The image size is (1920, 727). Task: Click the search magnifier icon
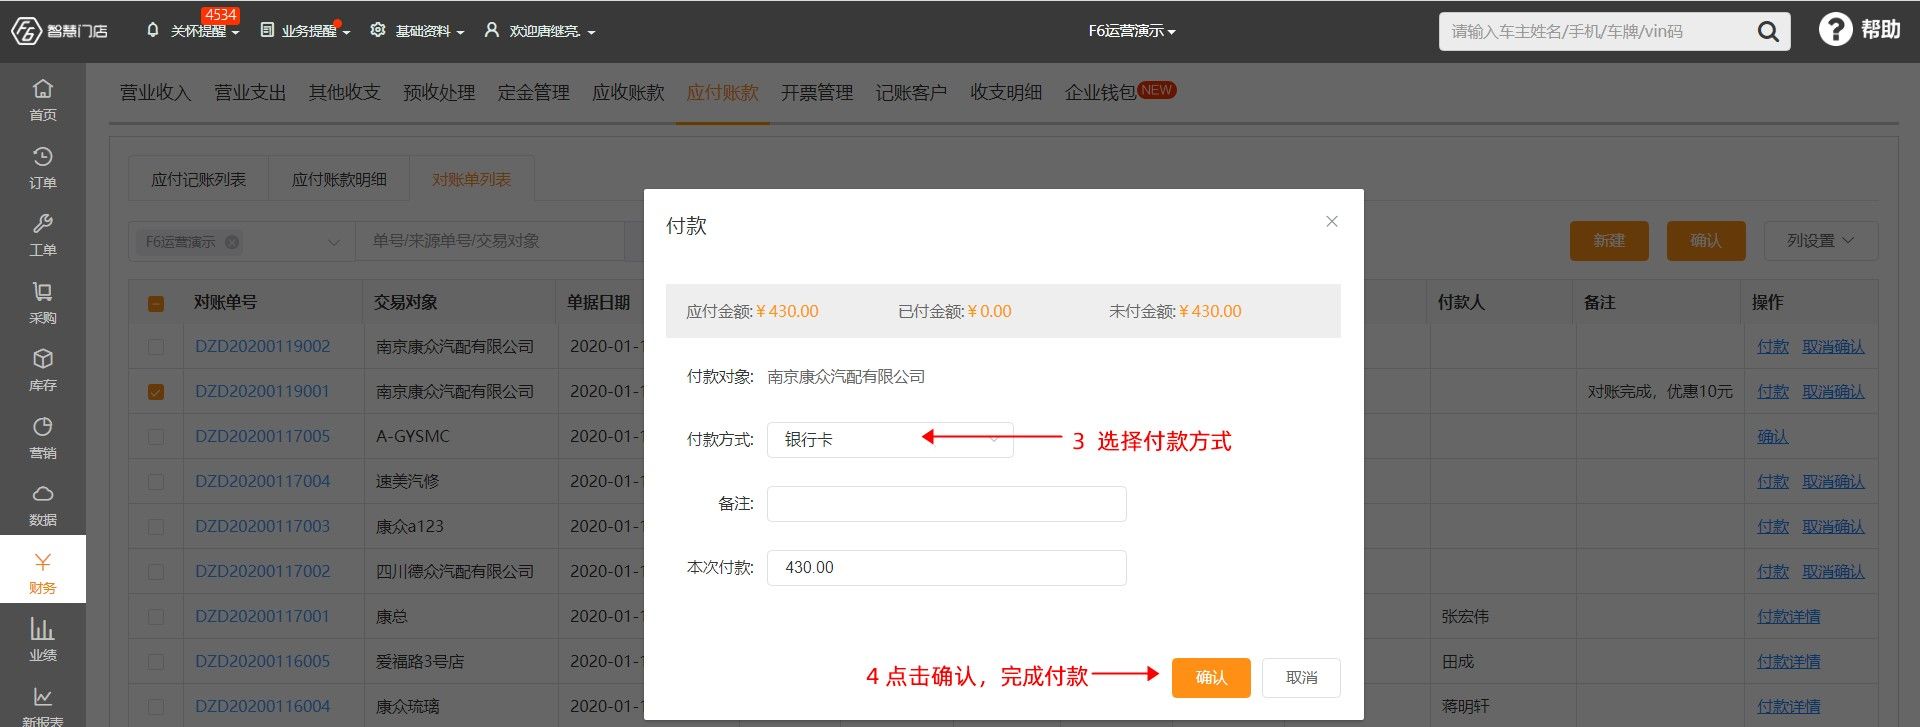tap(1768, 32)
